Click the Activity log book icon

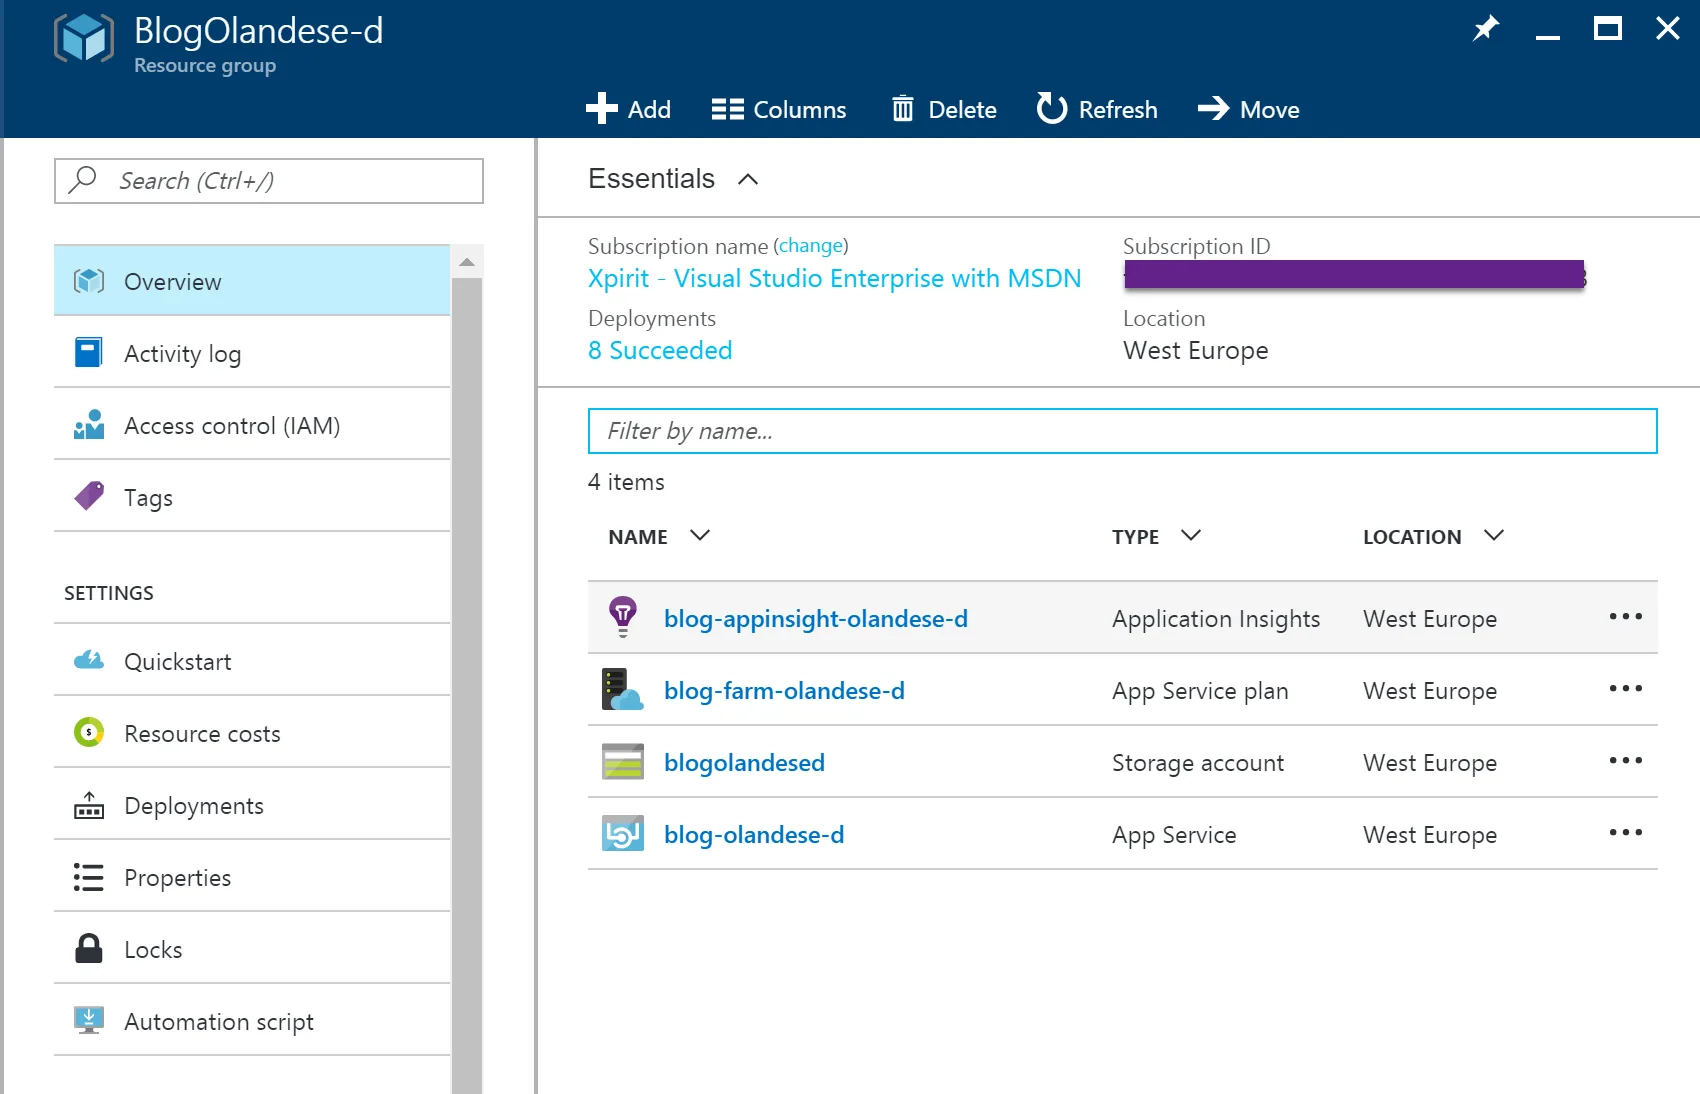[89, 353]
